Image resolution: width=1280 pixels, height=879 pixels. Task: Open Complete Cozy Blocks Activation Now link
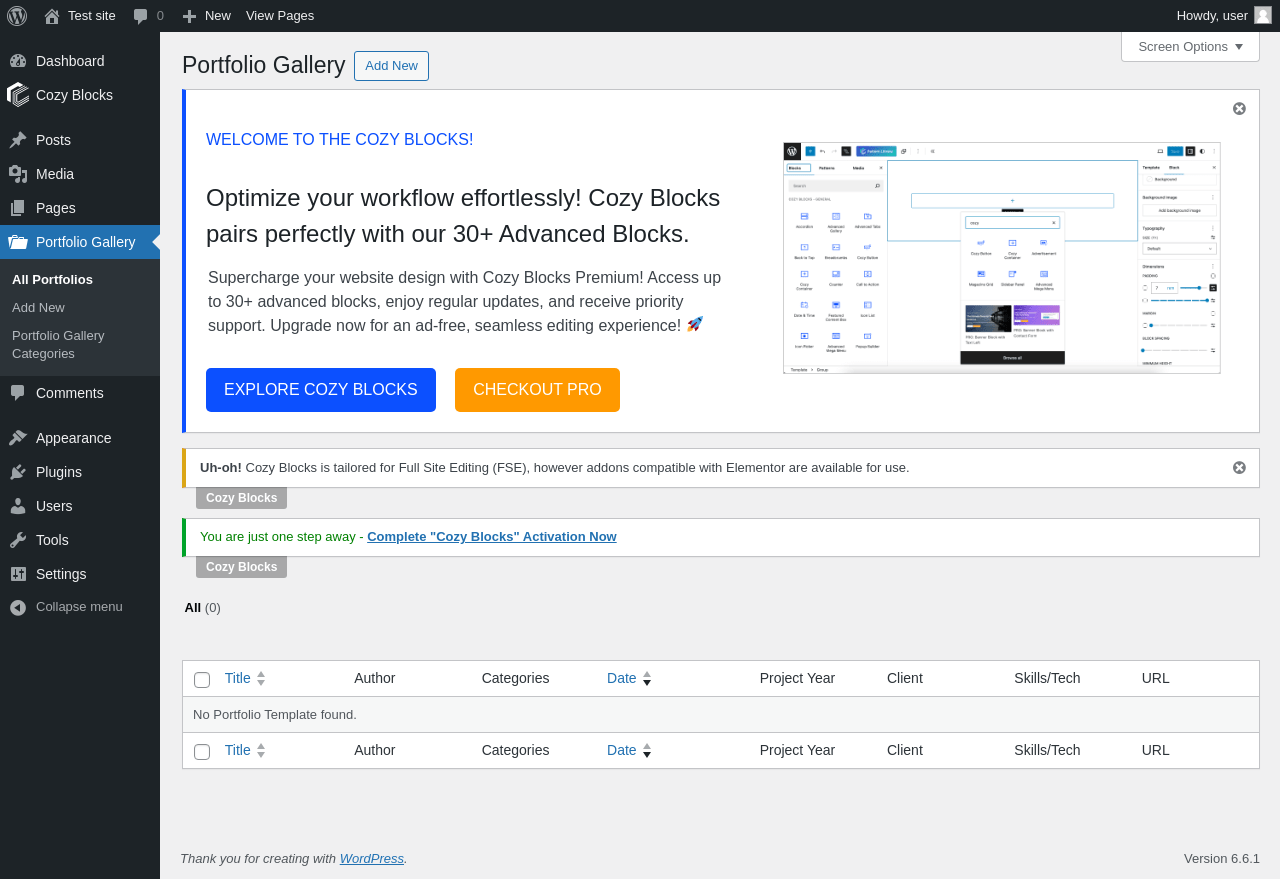click(492, 537)
